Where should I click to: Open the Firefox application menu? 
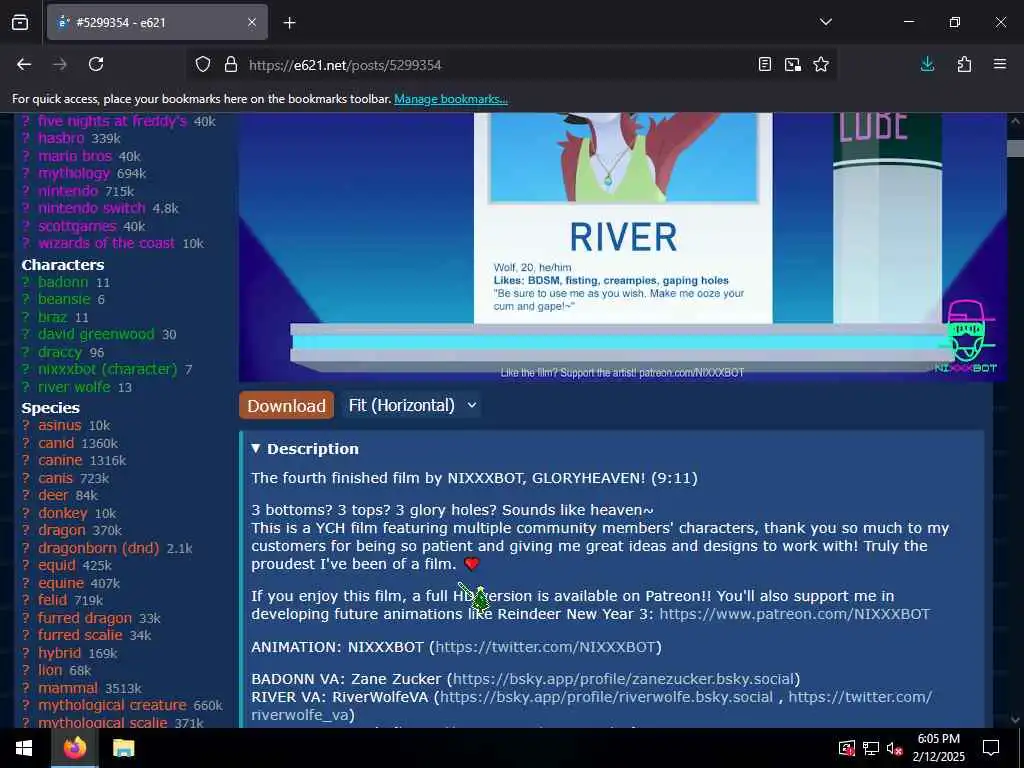click(x=1000, y=64)
